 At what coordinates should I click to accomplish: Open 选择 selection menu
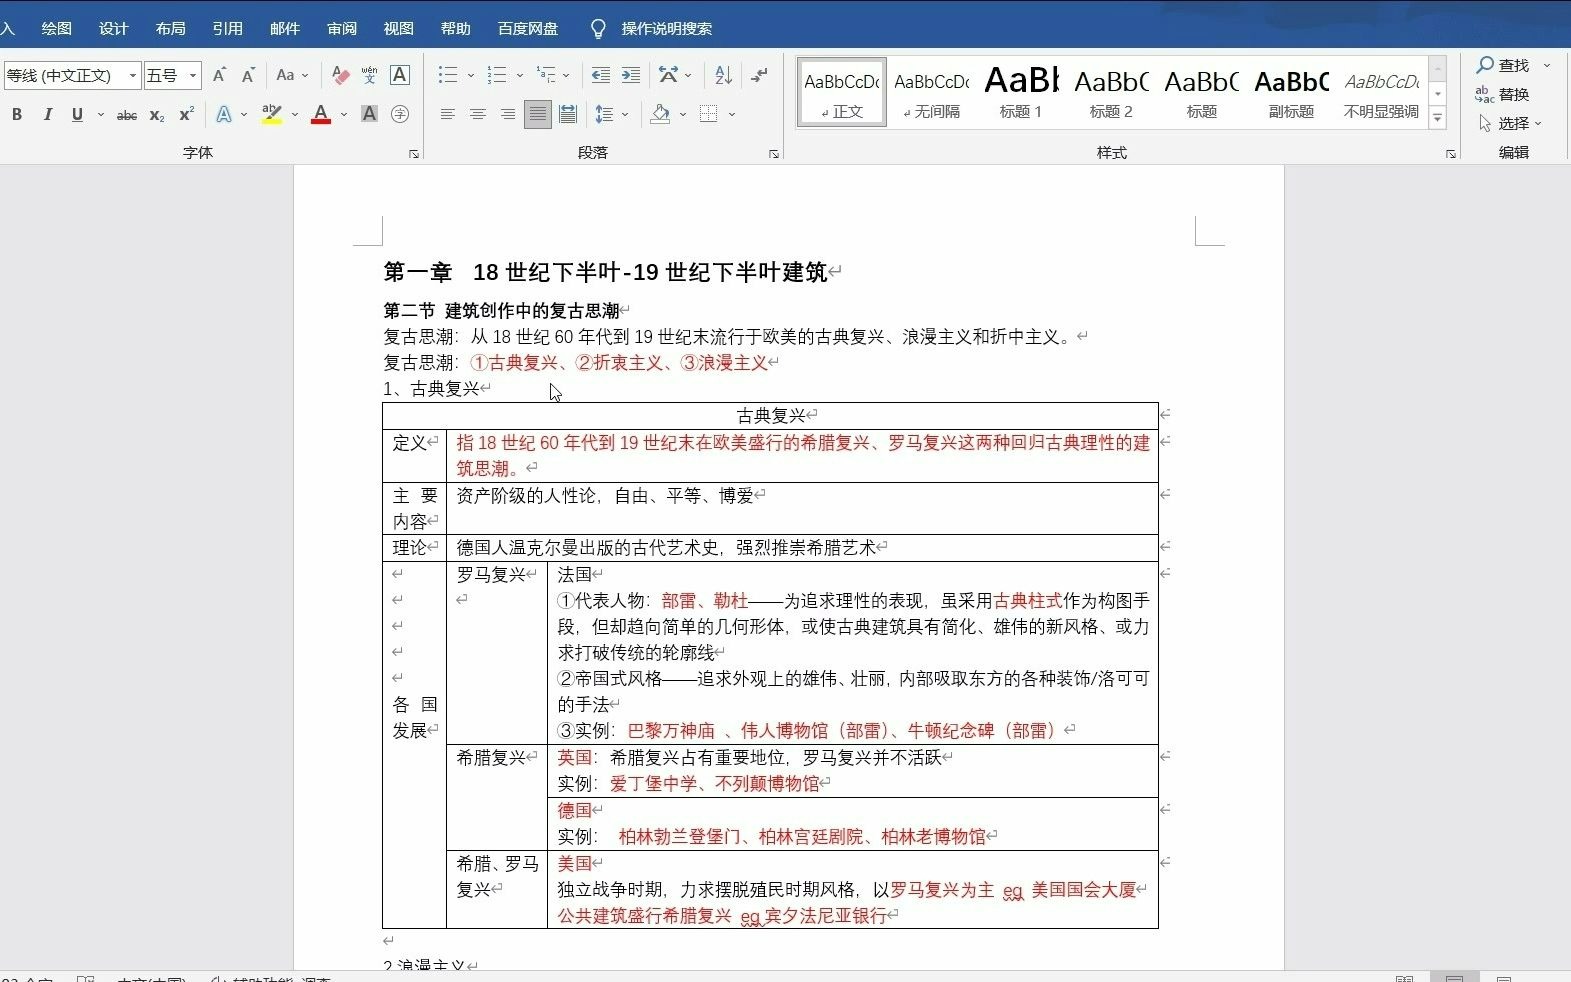point(1510,123)
